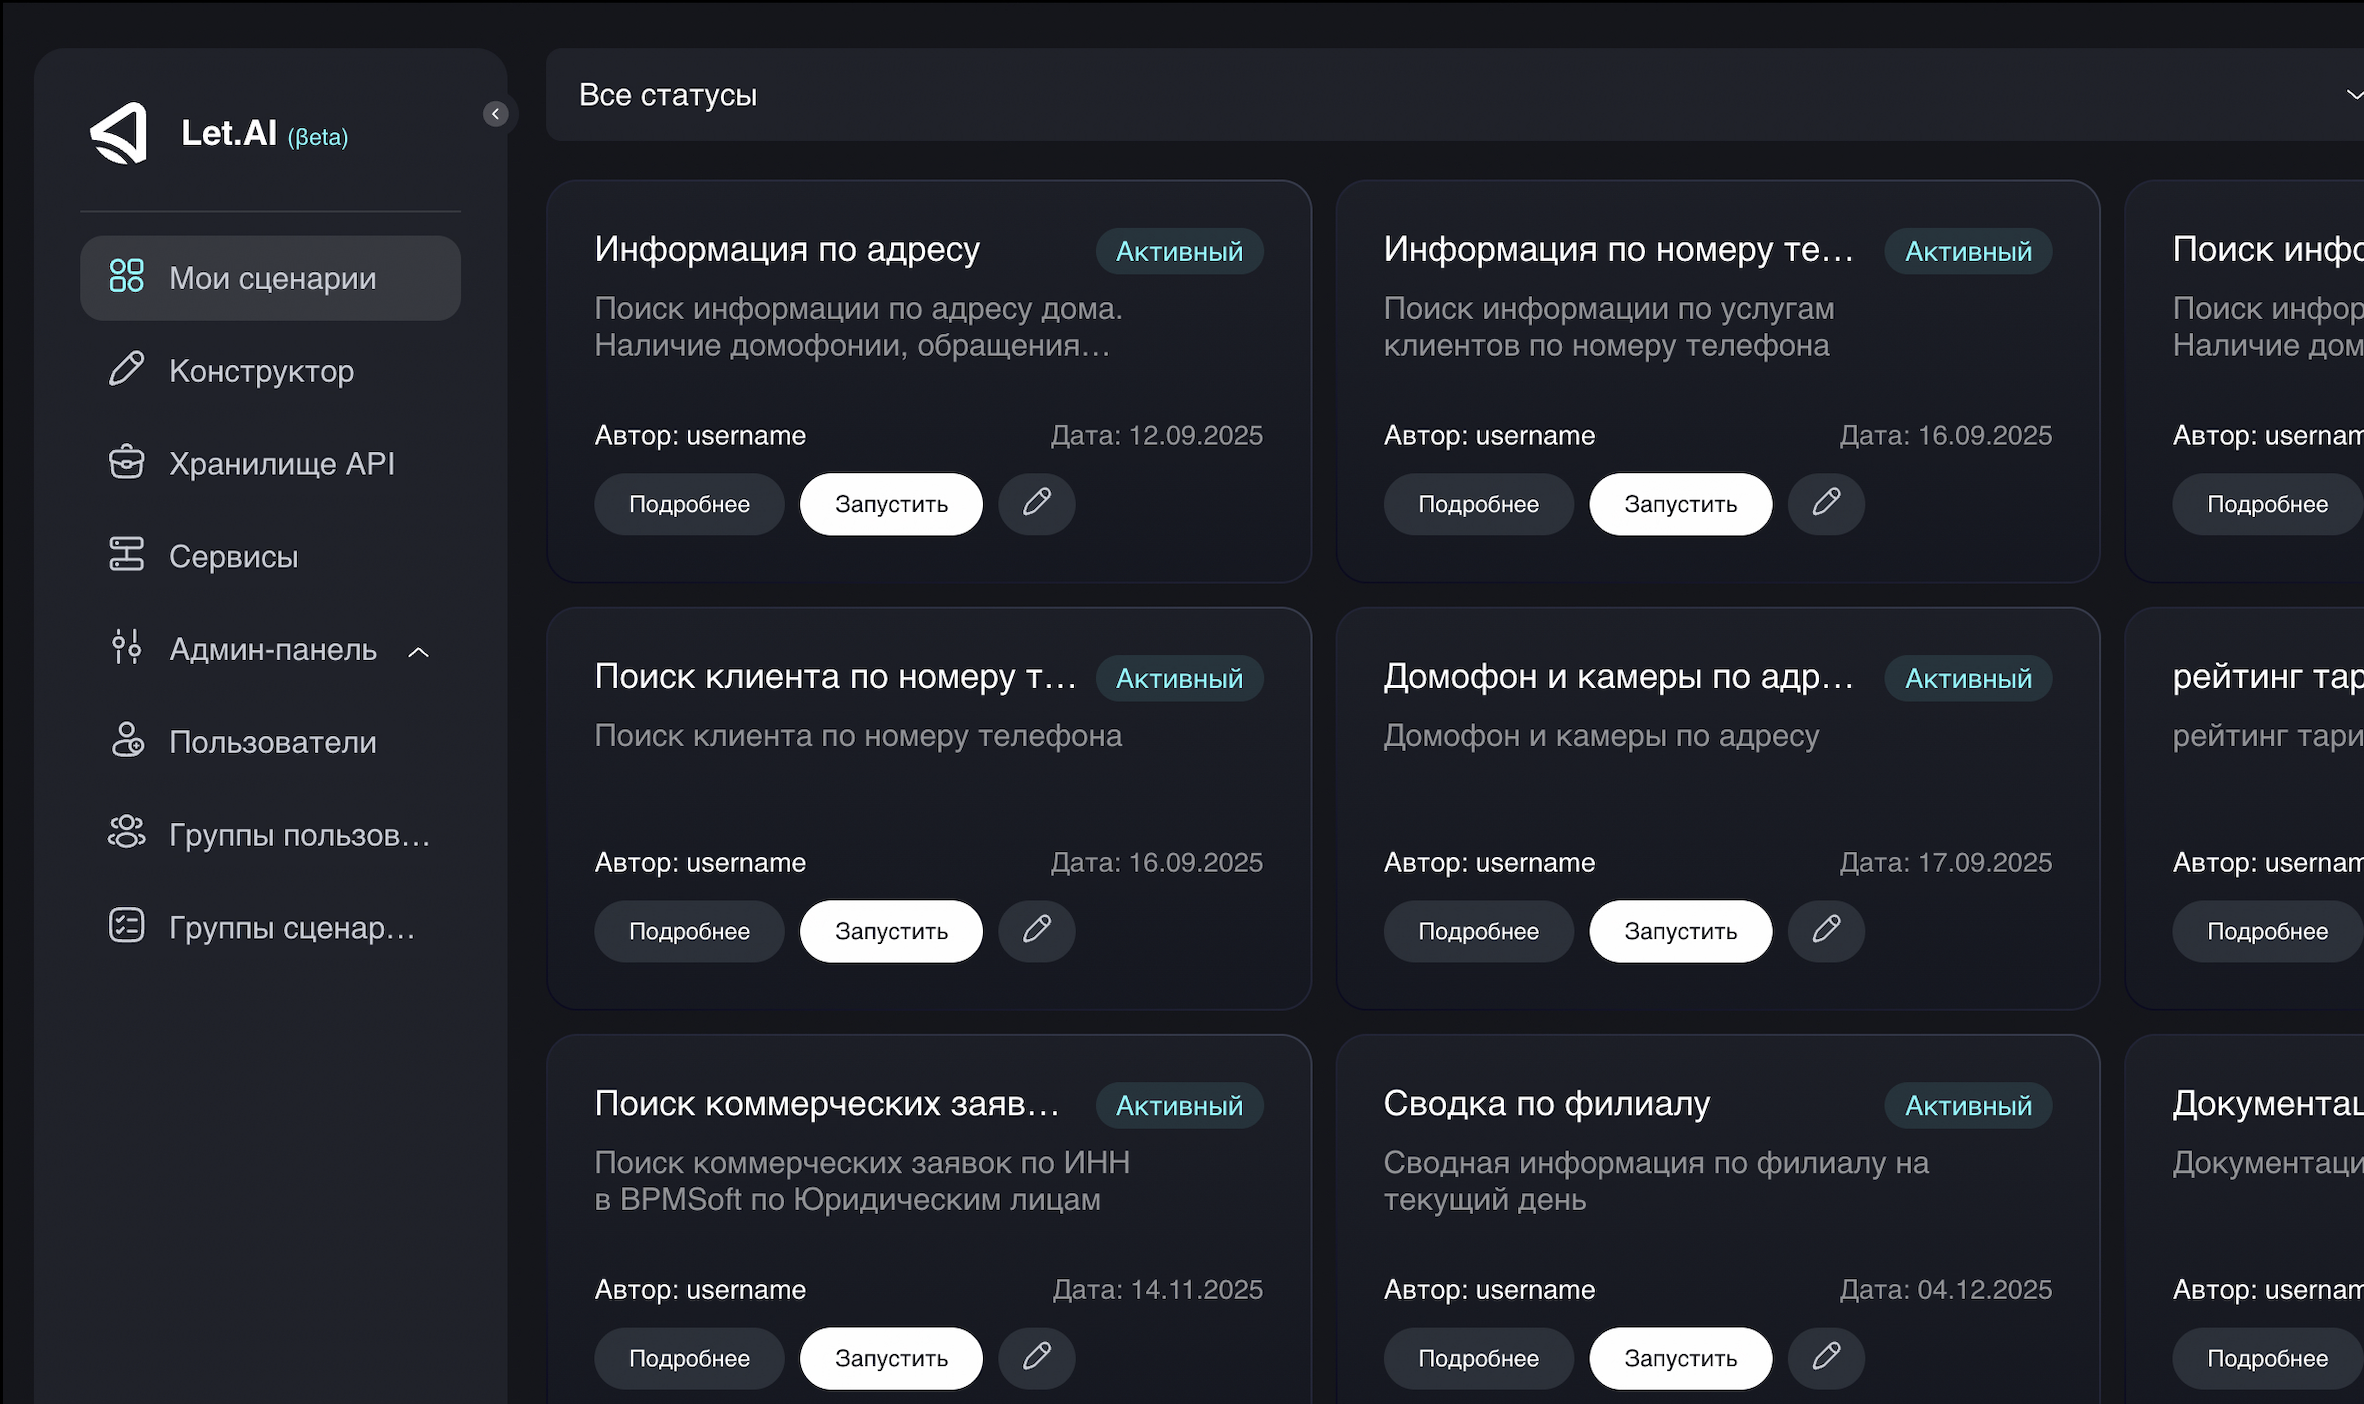The width and height of the screenshot is (2364, 1404).
Task: Click Активный badge on Домофон и камеры card
Action: 1968,678
